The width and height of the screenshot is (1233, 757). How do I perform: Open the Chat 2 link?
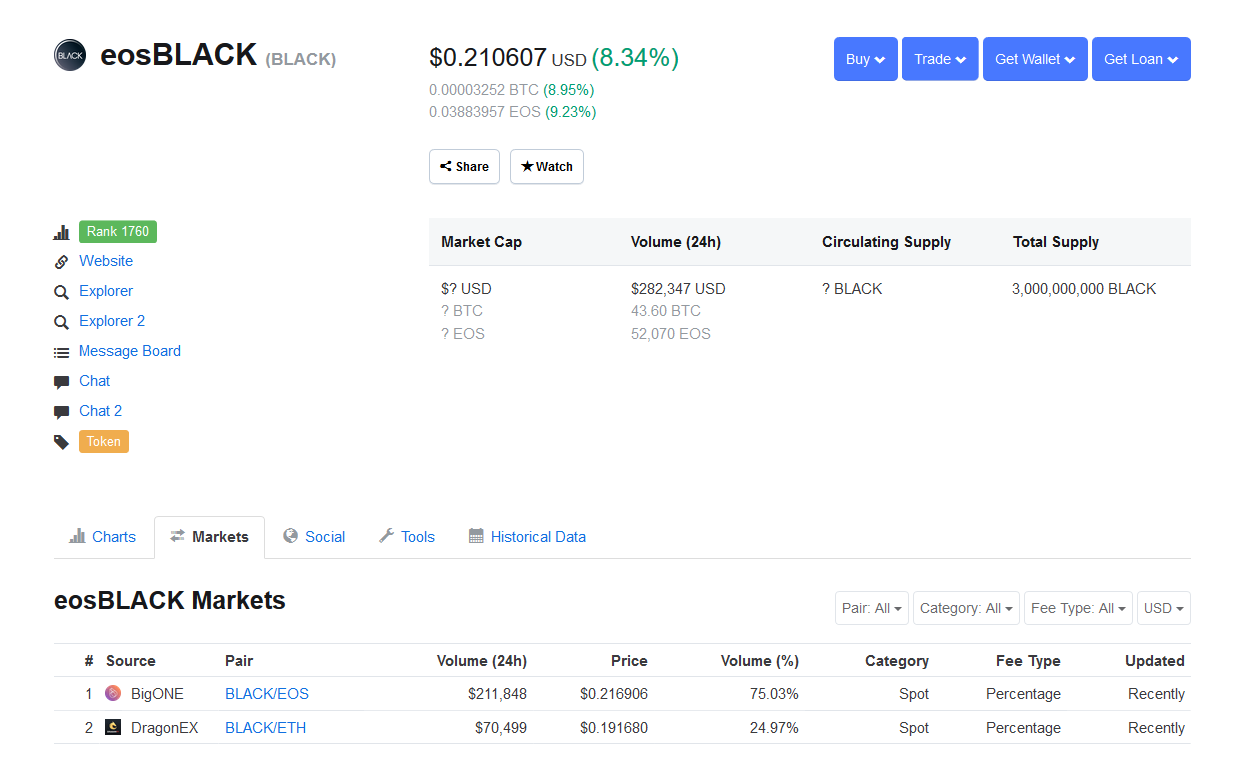click(x=101, y=411)
